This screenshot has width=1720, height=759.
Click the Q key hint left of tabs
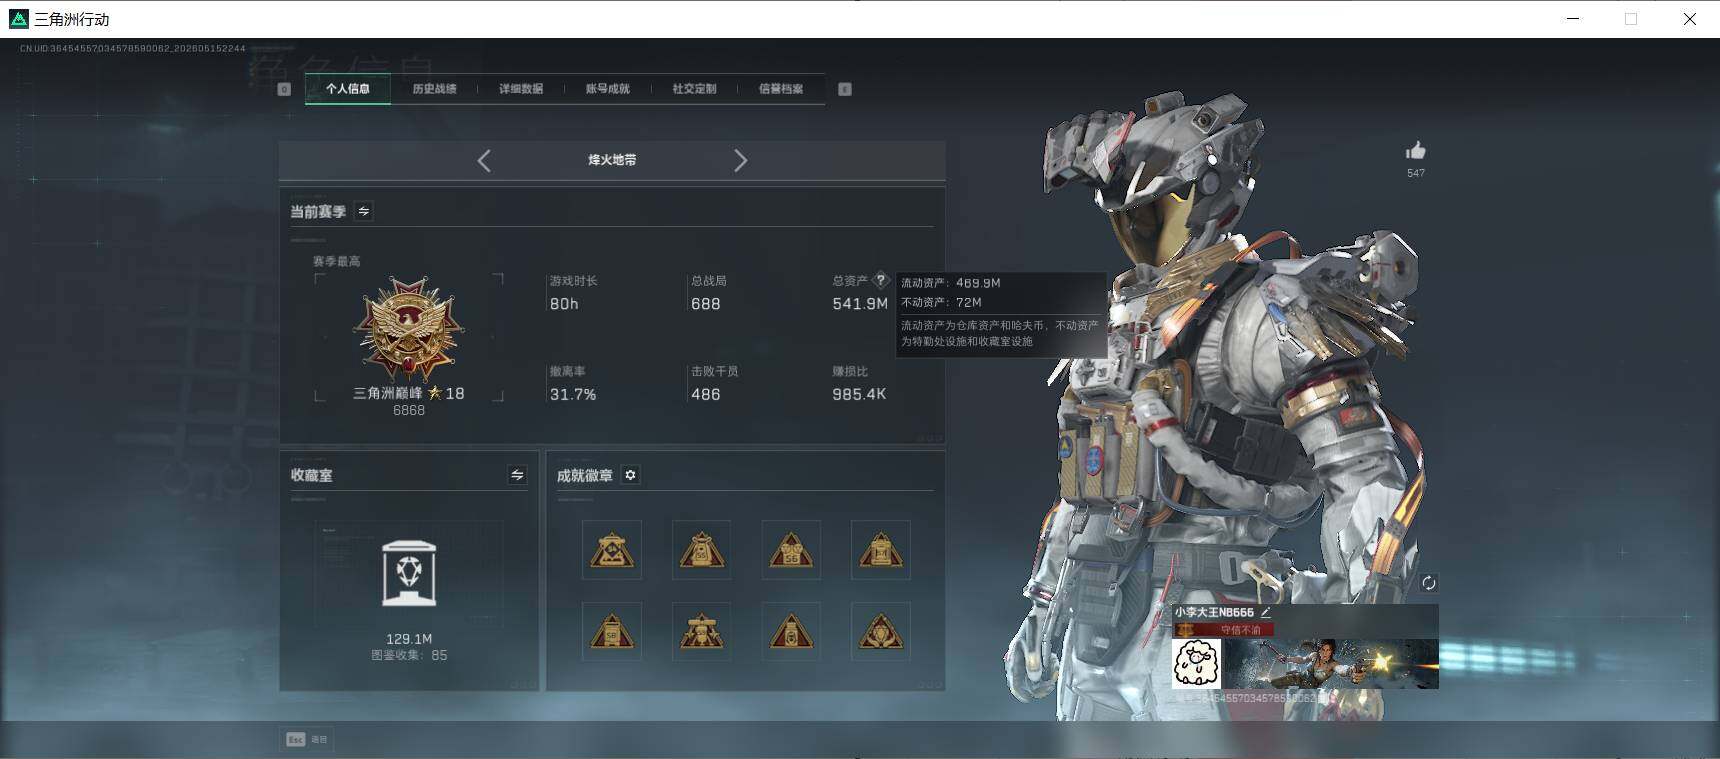pos(284,89)
